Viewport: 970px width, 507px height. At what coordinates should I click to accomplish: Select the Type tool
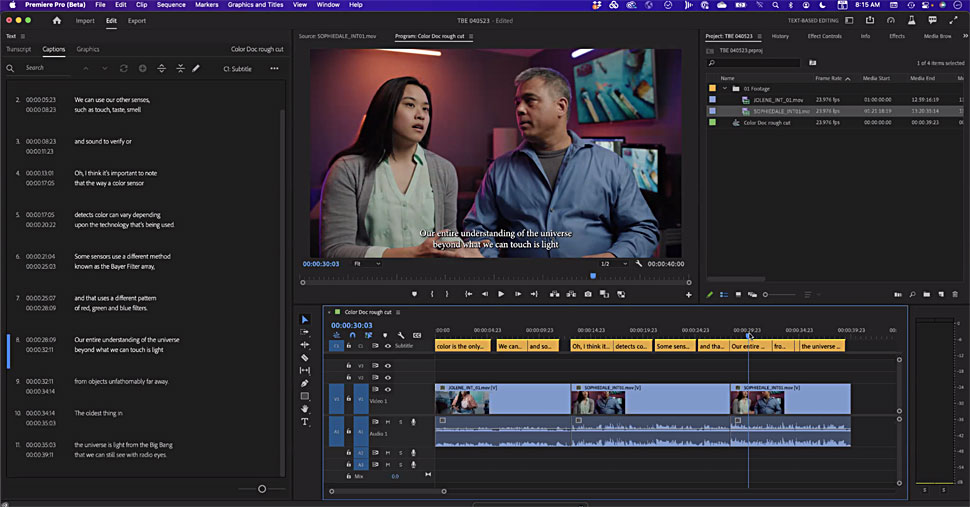pyautogui.click(x=305, y=422)
